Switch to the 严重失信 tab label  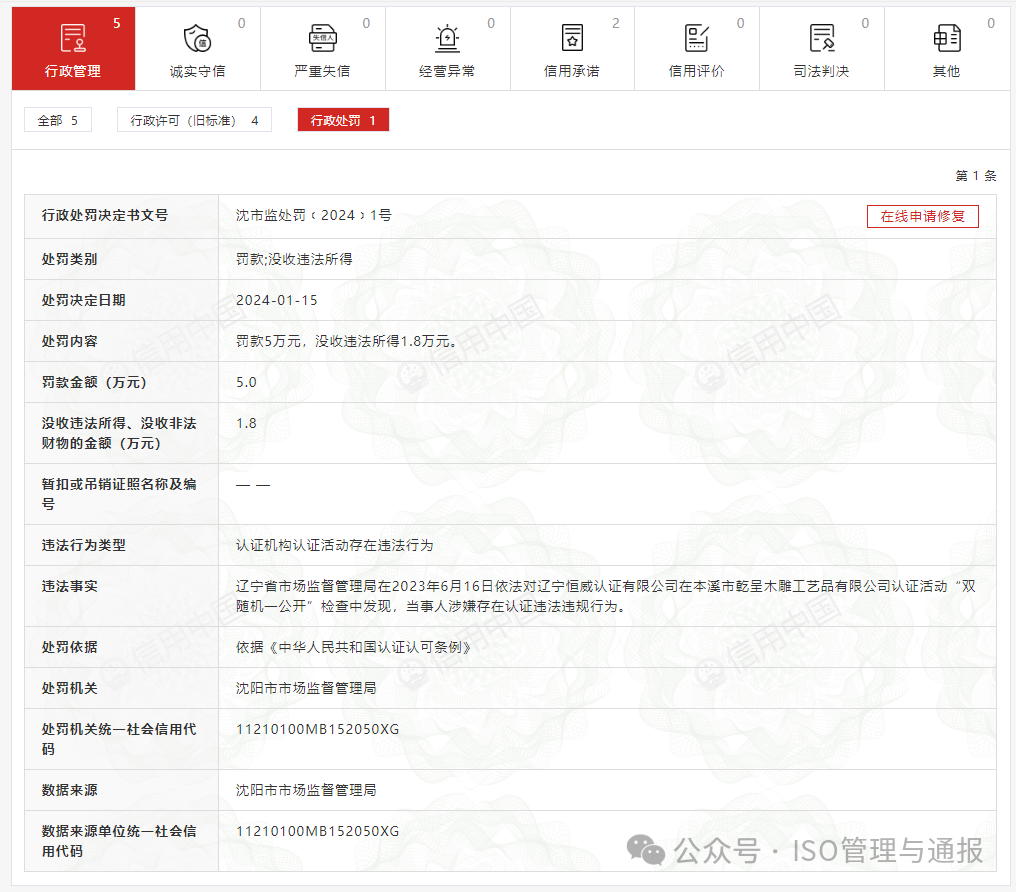(322, 71)
